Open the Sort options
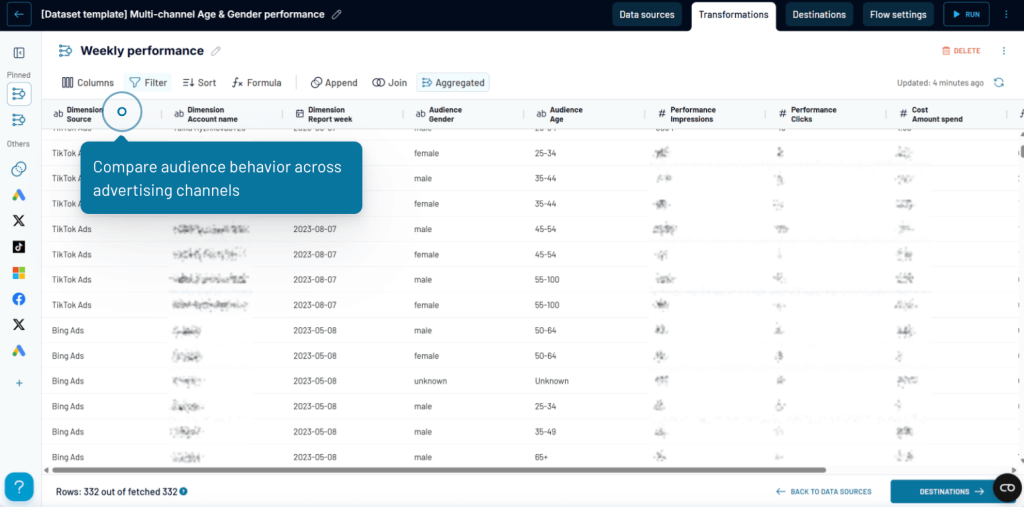This screenshot has width=1024, height=507. coord(199,83)
